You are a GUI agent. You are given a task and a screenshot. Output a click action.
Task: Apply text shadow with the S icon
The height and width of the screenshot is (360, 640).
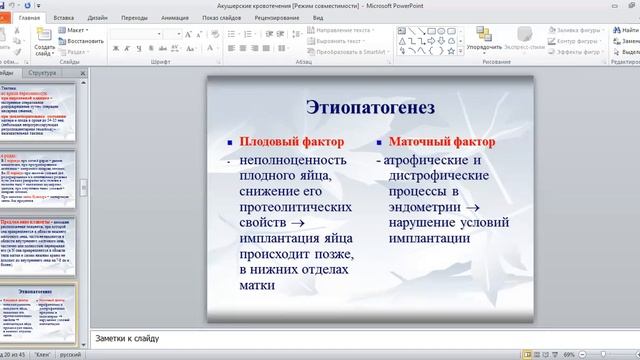(151, 49)
